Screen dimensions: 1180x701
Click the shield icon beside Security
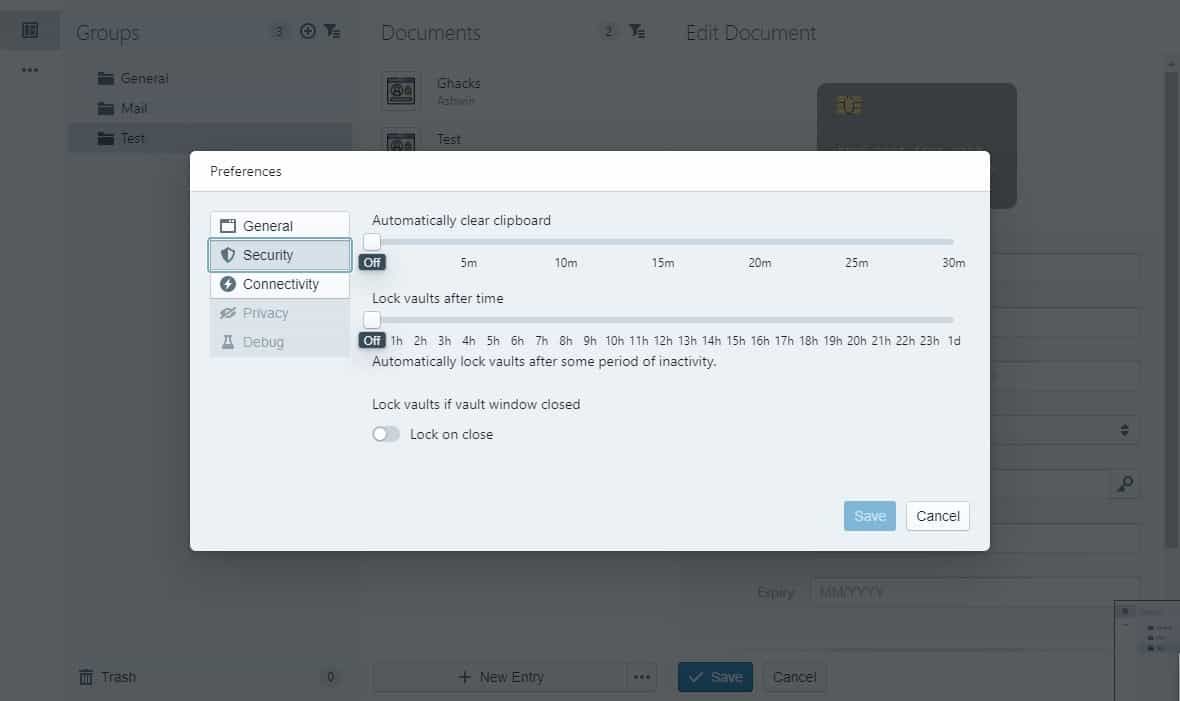(228, 254)
